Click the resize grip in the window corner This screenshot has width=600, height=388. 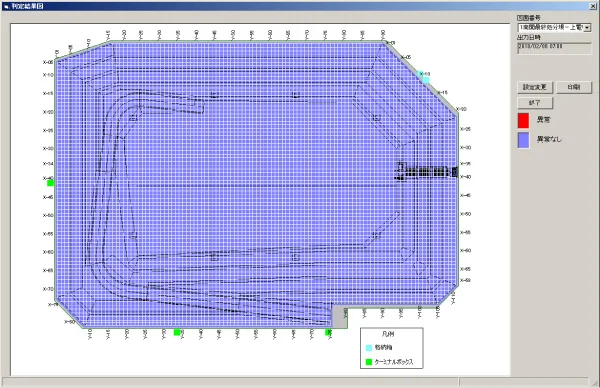[x=595, y=383]
